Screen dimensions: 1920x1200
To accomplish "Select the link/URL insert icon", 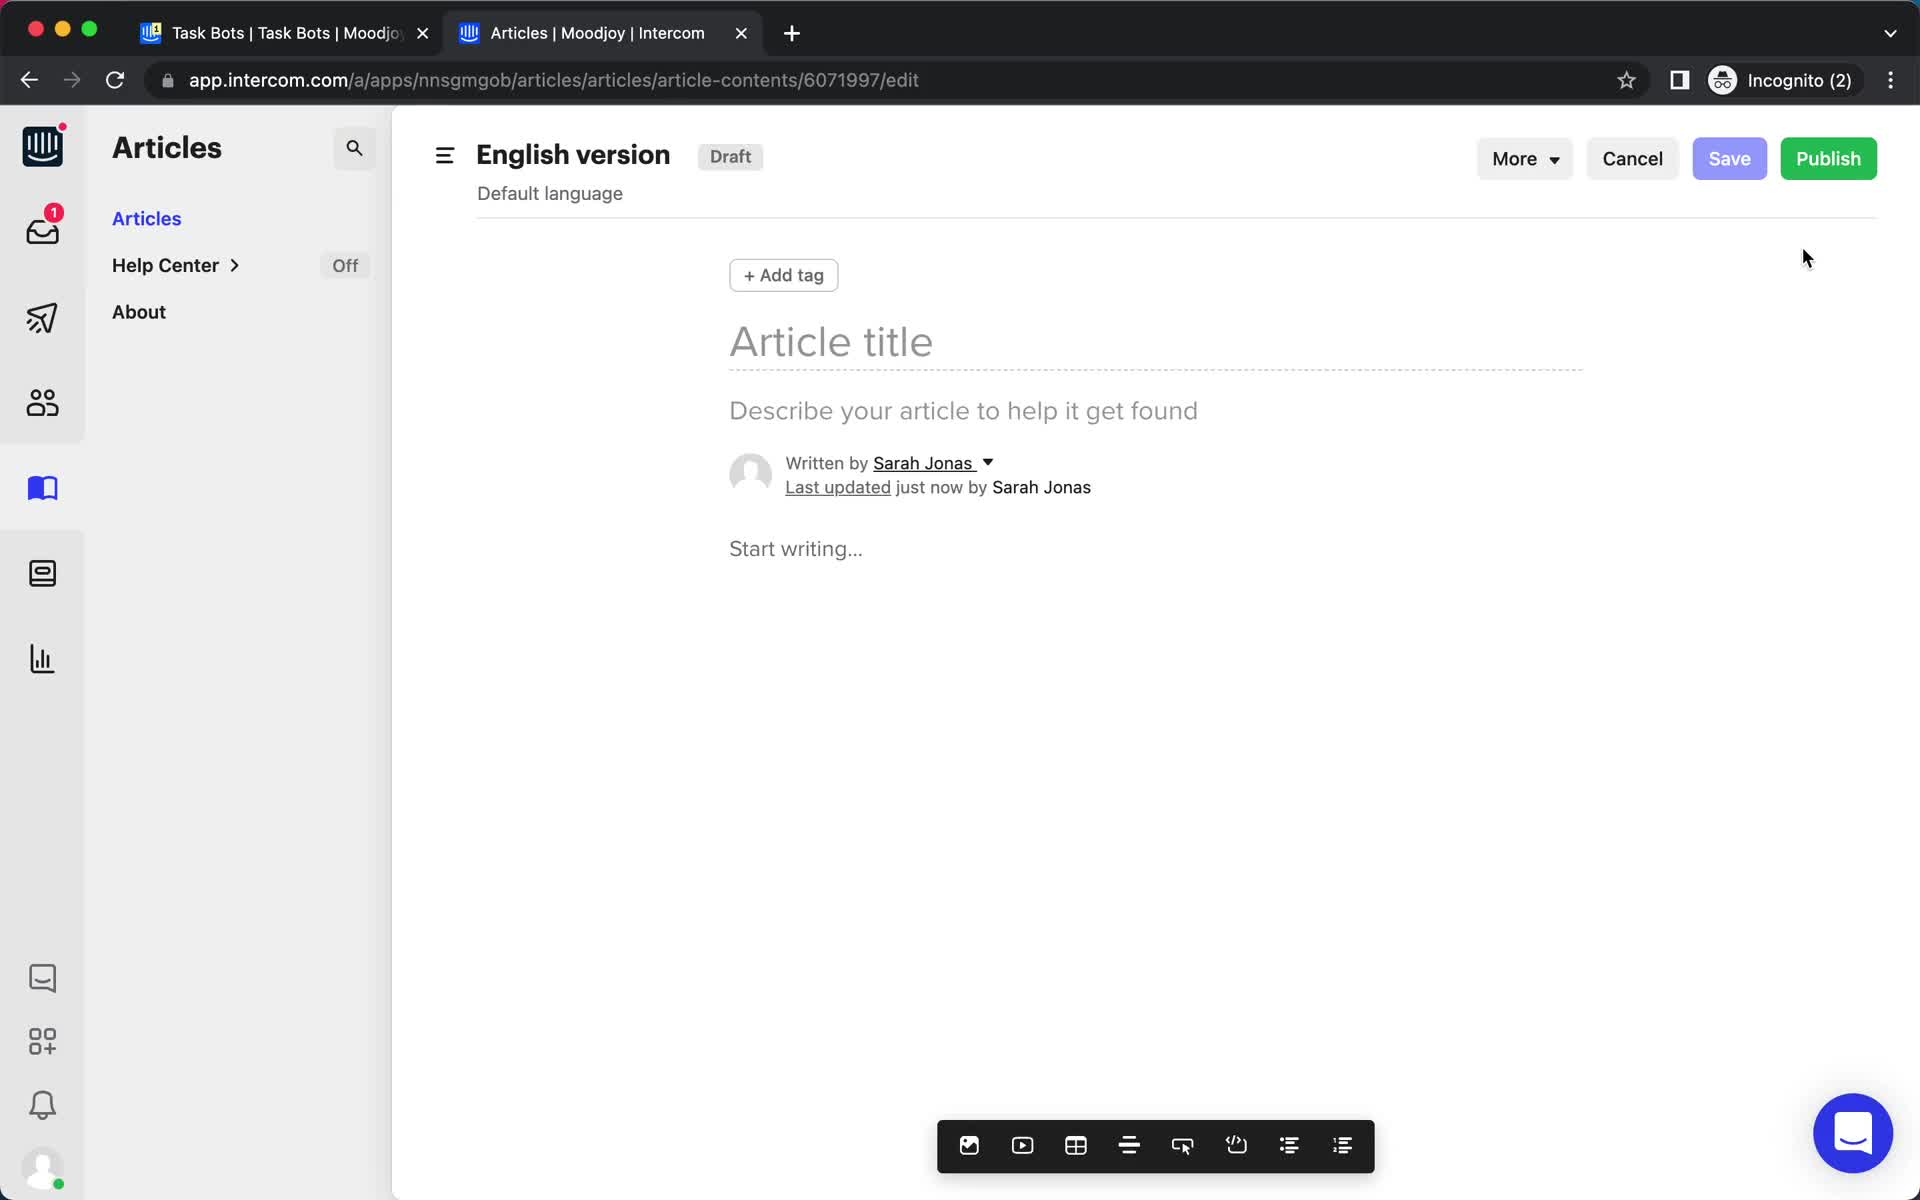I will click(1182, 1145).
